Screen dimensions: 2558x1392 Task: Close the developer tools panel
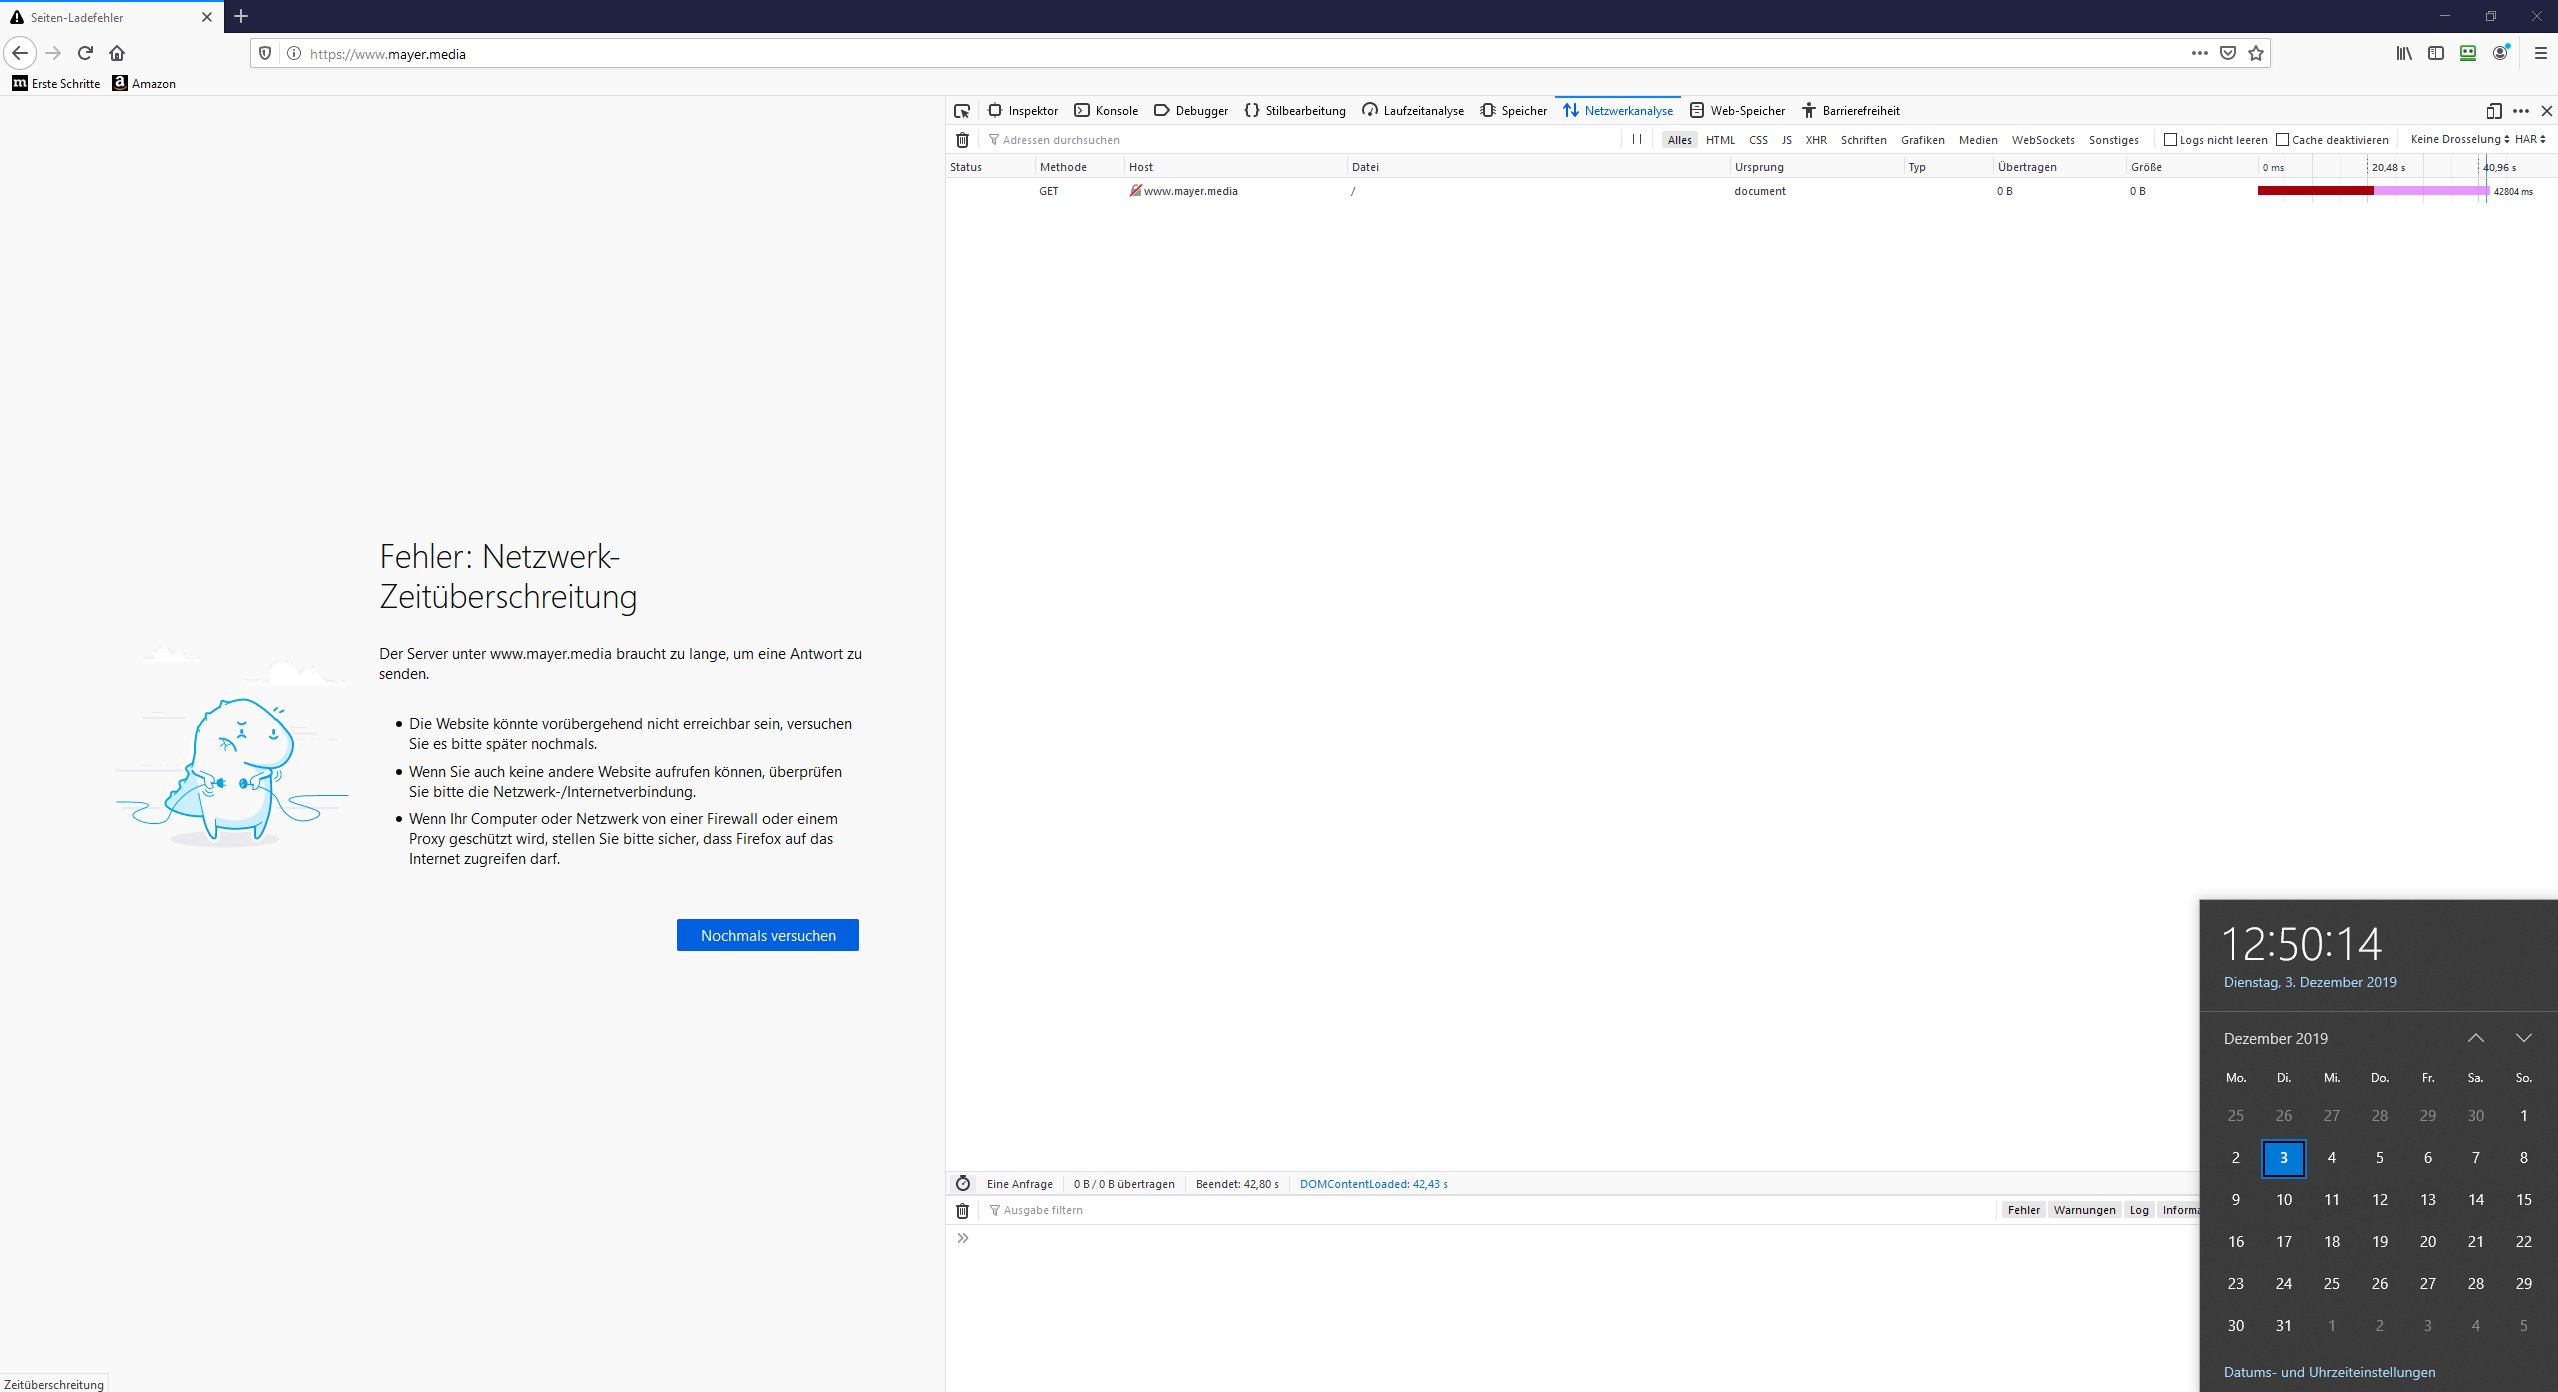2547,111
